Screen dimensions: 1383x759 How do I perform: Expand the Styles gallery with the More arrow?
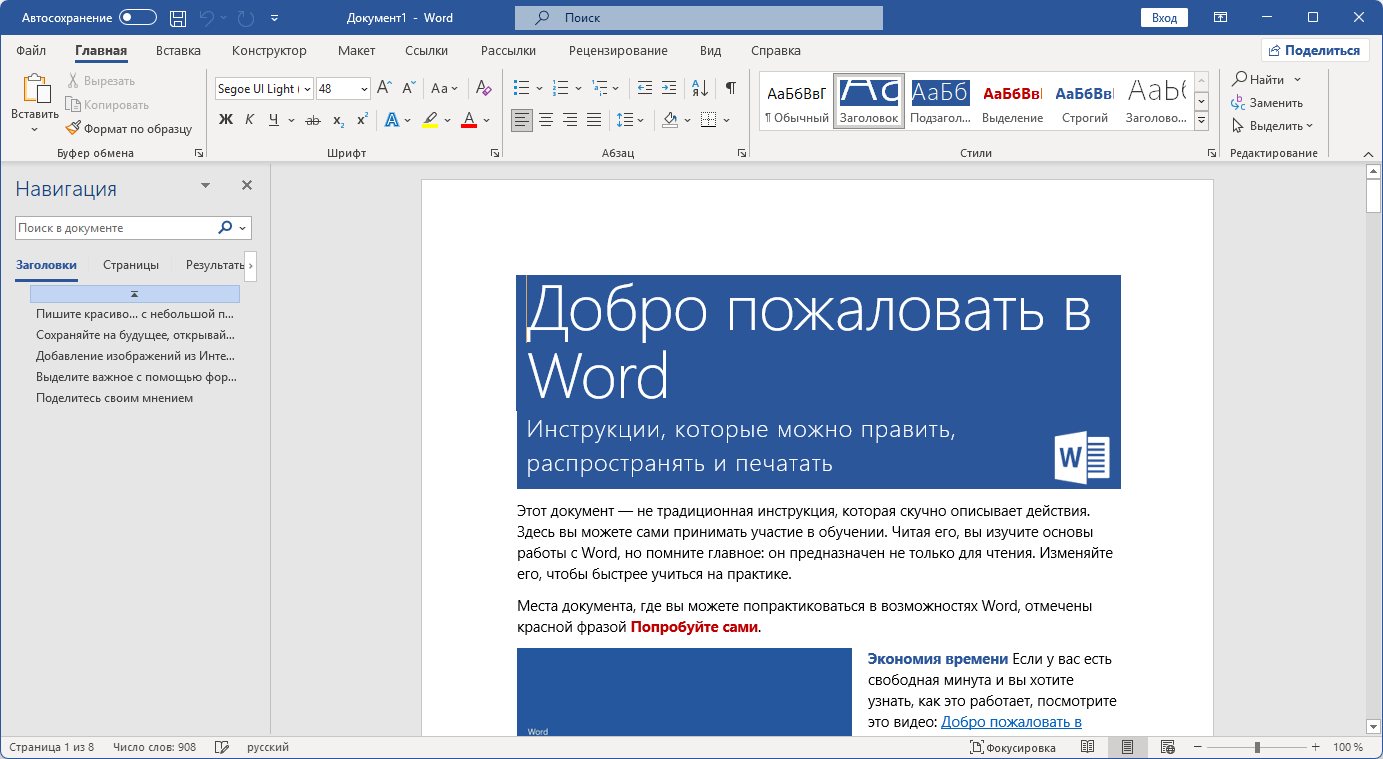(x=1201, y=122)
